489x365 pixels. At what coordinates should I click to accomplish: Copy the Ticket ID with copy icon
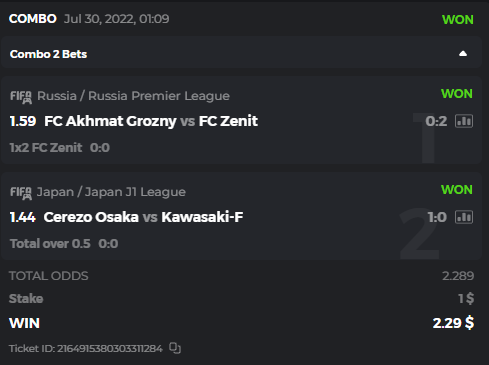pyautogui.click(x=175, y=348)
